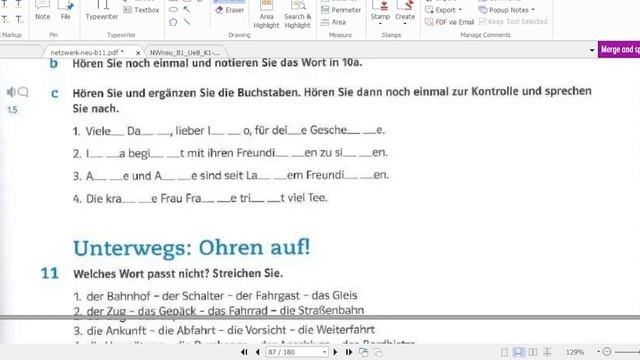Activate the Eraser tool
The width and height of the screenshot is (640, 360).
click(x=230, y=10)
